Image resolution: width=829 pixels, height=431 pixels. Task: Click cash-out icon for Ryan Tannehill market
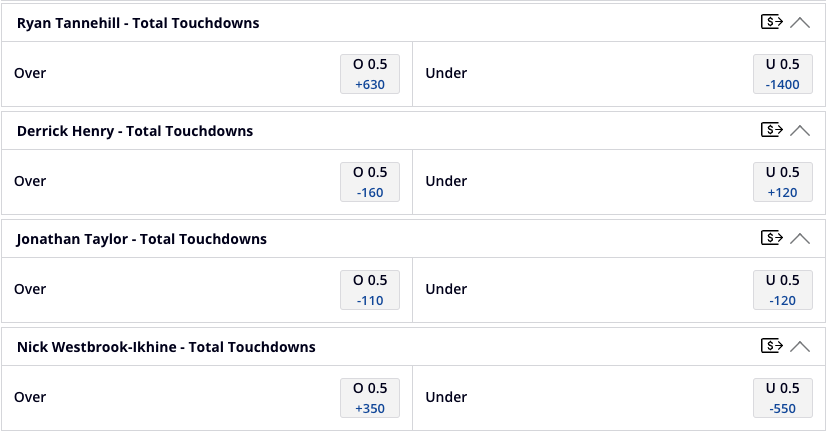(771, 22)
